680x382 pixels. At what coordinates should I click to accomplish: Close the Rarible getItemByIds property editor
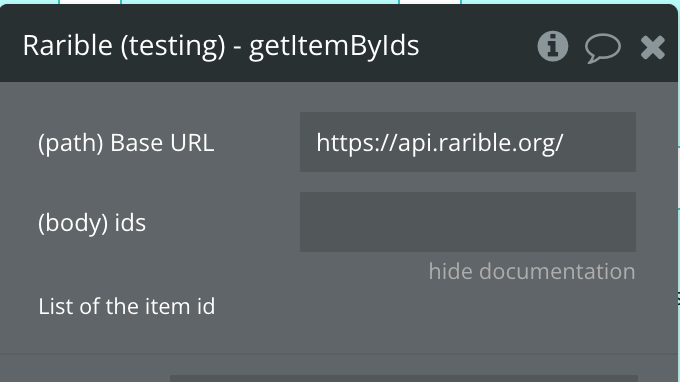tap(653, 47)
